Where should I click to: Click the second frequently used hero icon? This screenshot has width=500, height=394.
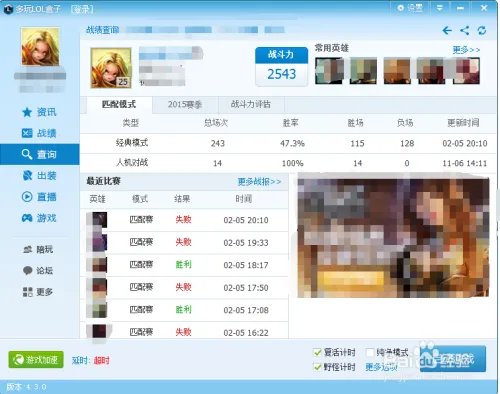[x=363, y=70]
